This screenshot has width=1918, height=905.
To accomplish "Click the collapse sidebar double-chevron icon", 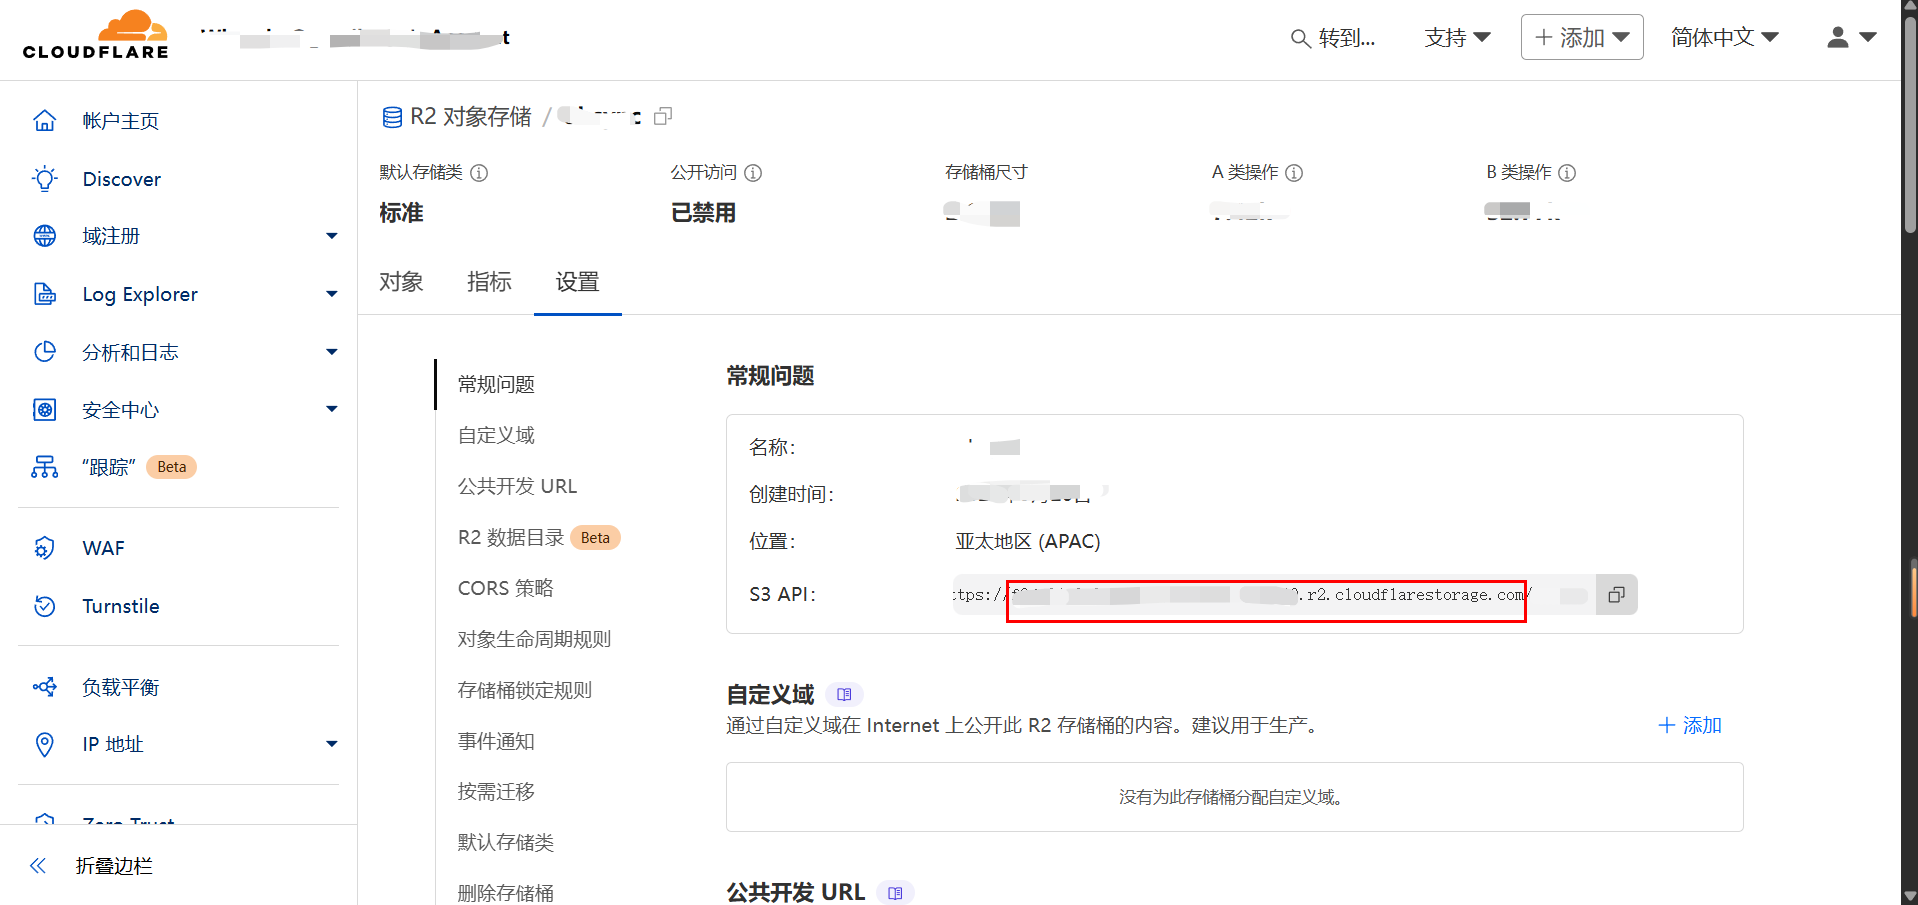I will pyautogui.click(x=38, y=866).
